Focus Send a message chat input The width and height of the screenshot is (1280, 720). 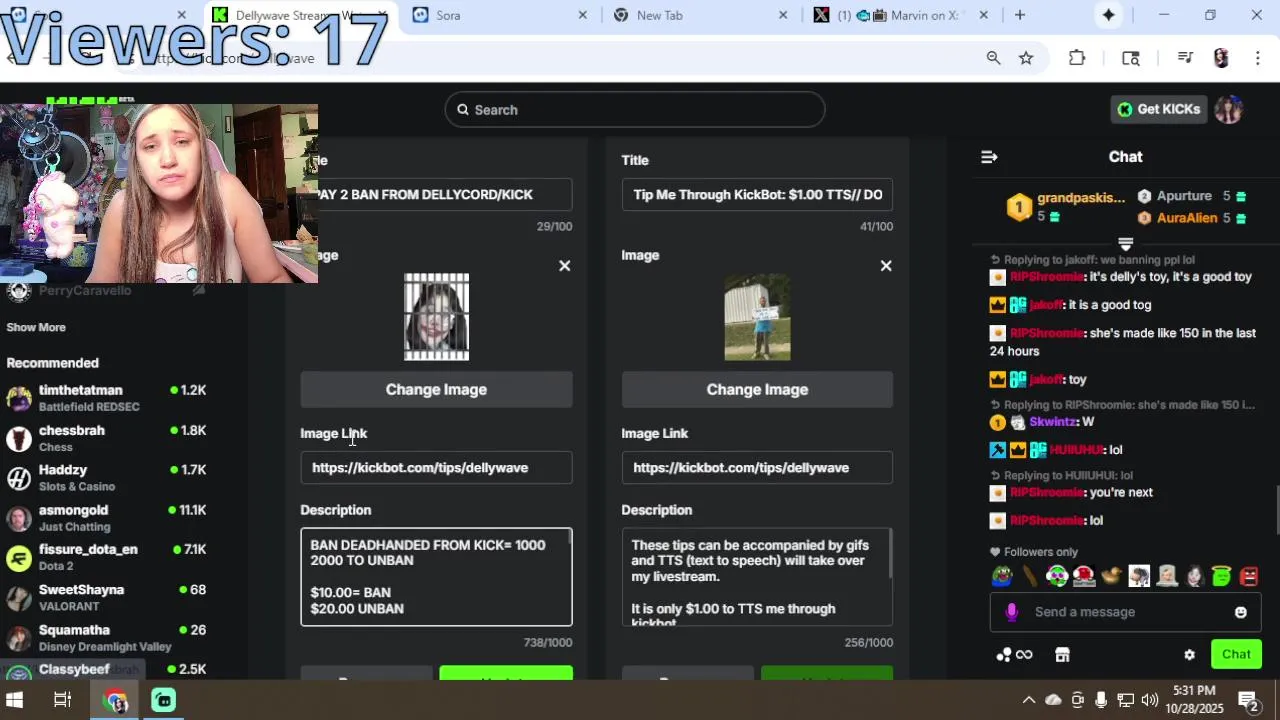[1125, 612]
